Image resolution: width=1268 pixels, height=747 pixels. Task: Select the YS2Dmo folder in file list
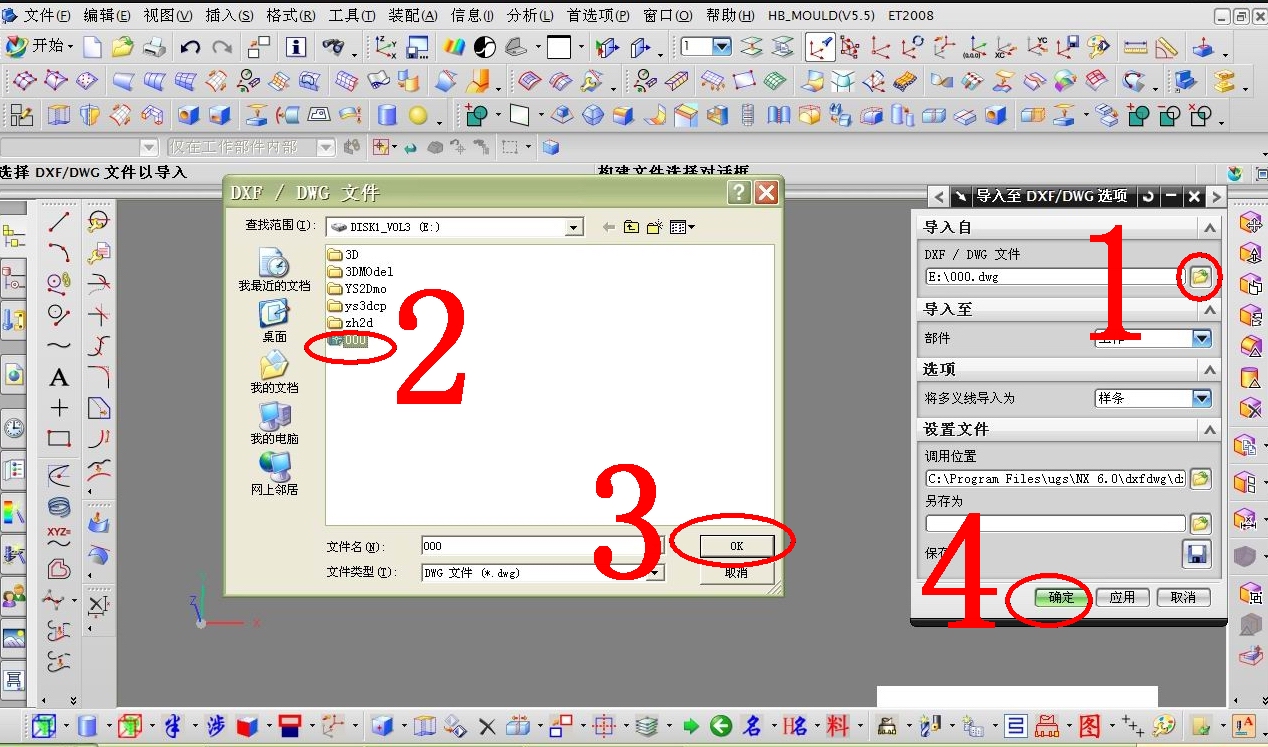357,289
